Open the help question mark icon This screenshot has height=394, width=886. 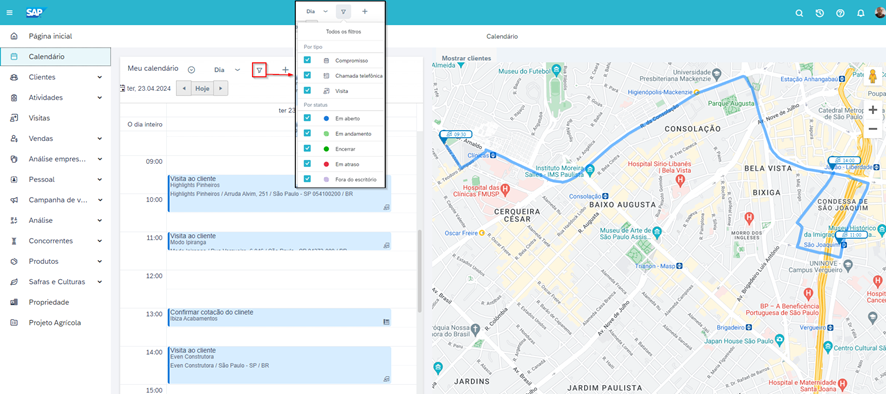tap(840, 13)
